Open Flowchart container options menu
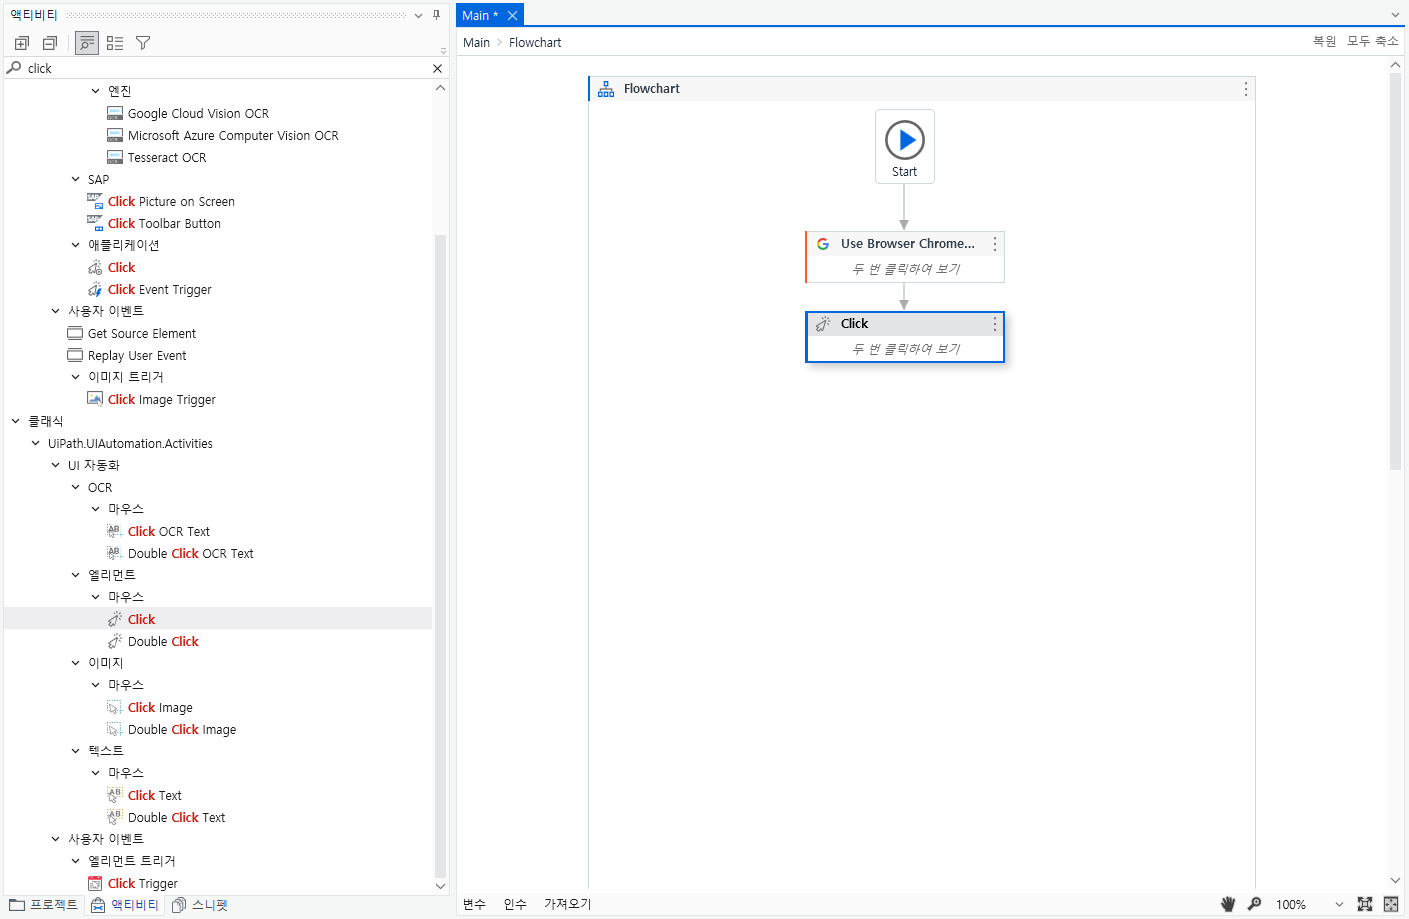The width and height of the screenshot is (1409, 919). point(1245,89)
